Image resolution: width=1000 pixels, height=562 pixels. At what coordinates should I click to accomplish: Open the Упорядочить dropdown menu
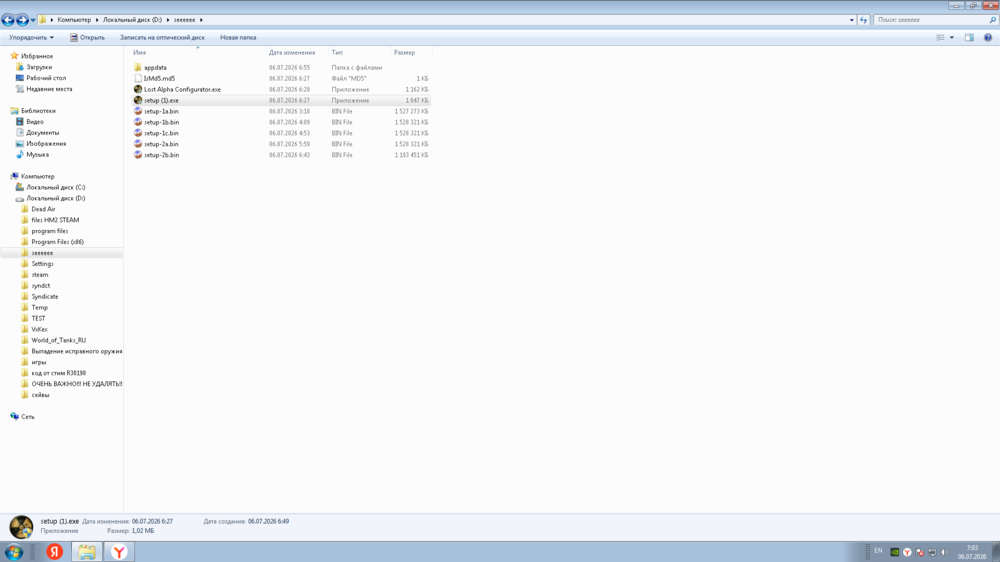pos(31,38)
